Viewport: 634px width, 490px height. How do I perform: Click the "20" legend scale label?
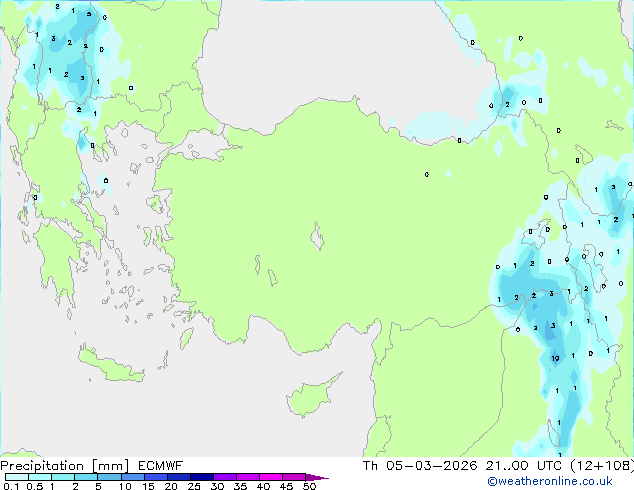point(171,486)
